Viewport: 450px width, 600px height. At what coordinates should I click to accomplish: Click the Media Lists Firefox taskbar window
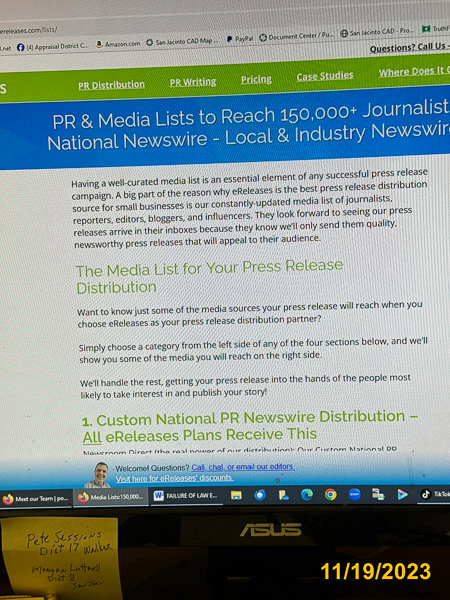click(111, 497)
